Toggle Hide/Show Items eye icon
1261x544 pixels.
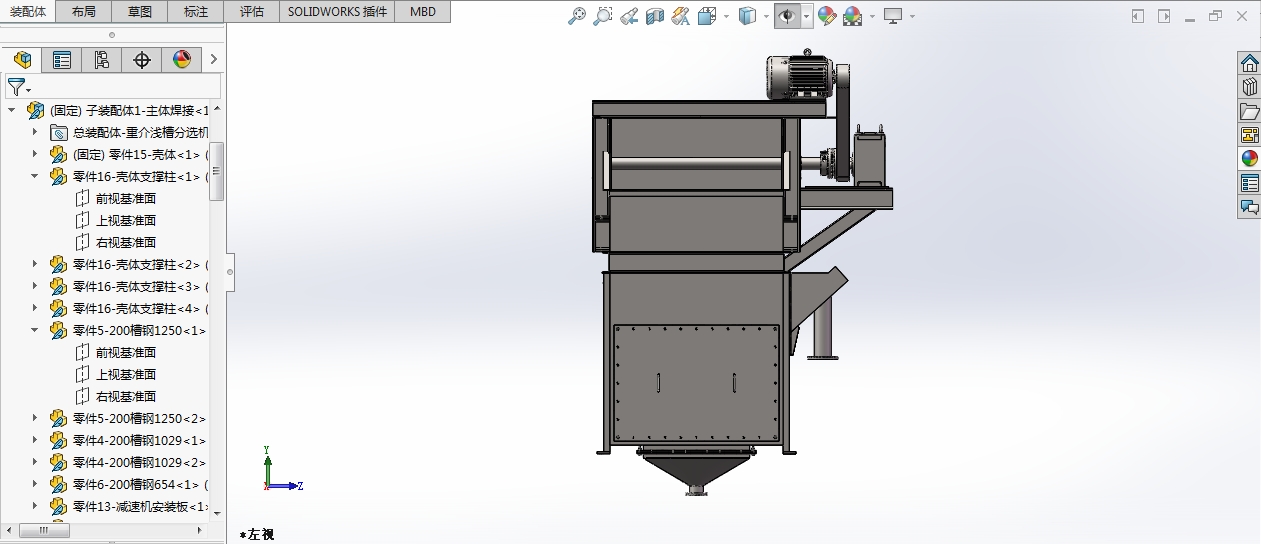click(x=788, y=16)
